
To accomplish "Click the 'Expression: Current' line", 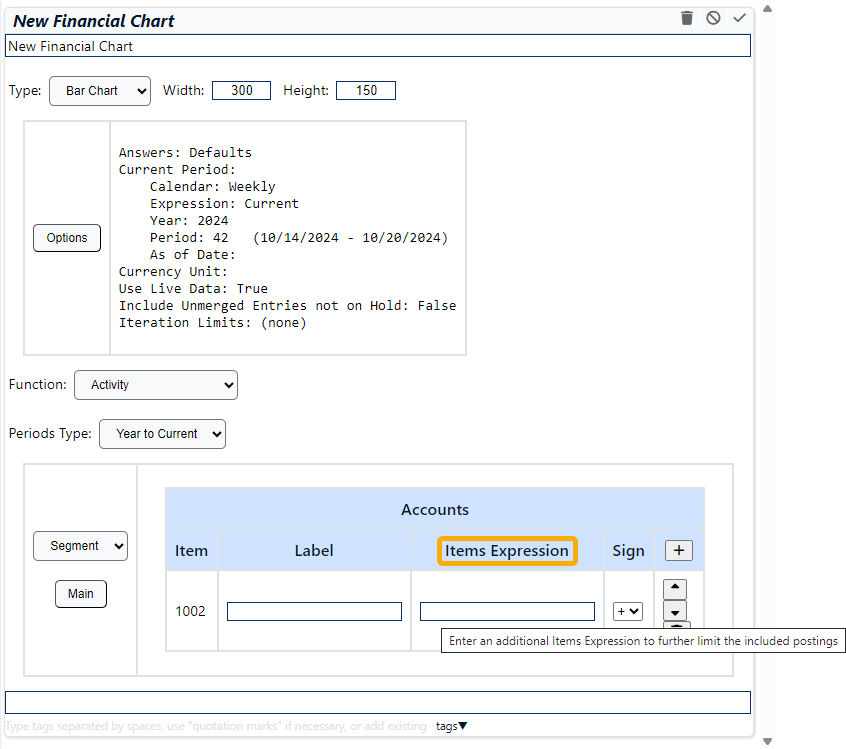I will (x=224, y=204).
